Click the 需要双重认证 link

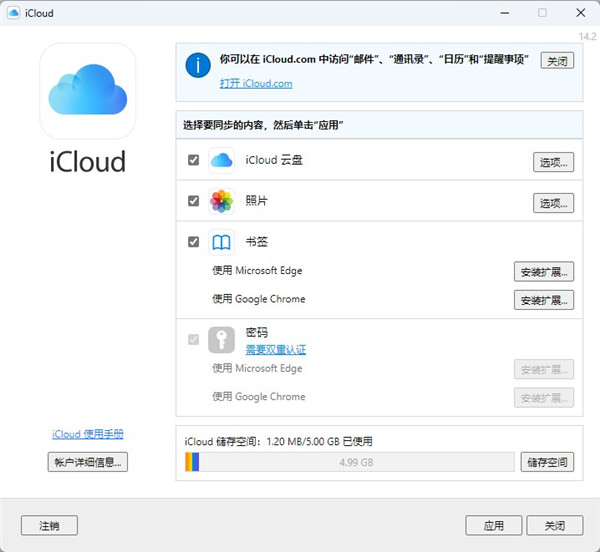276,350
